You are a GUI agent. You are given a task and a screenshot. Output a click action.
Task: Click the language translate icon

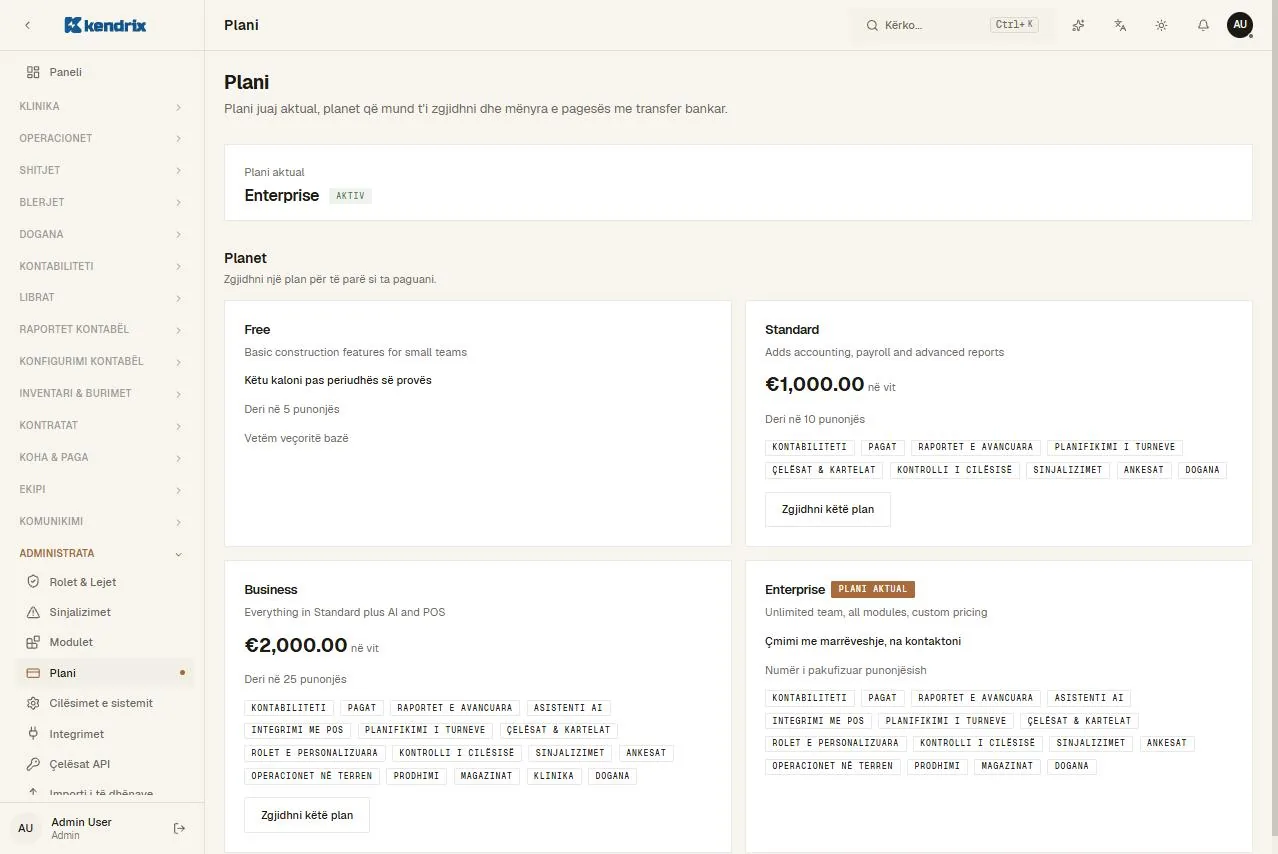(x=1120, y=25)
